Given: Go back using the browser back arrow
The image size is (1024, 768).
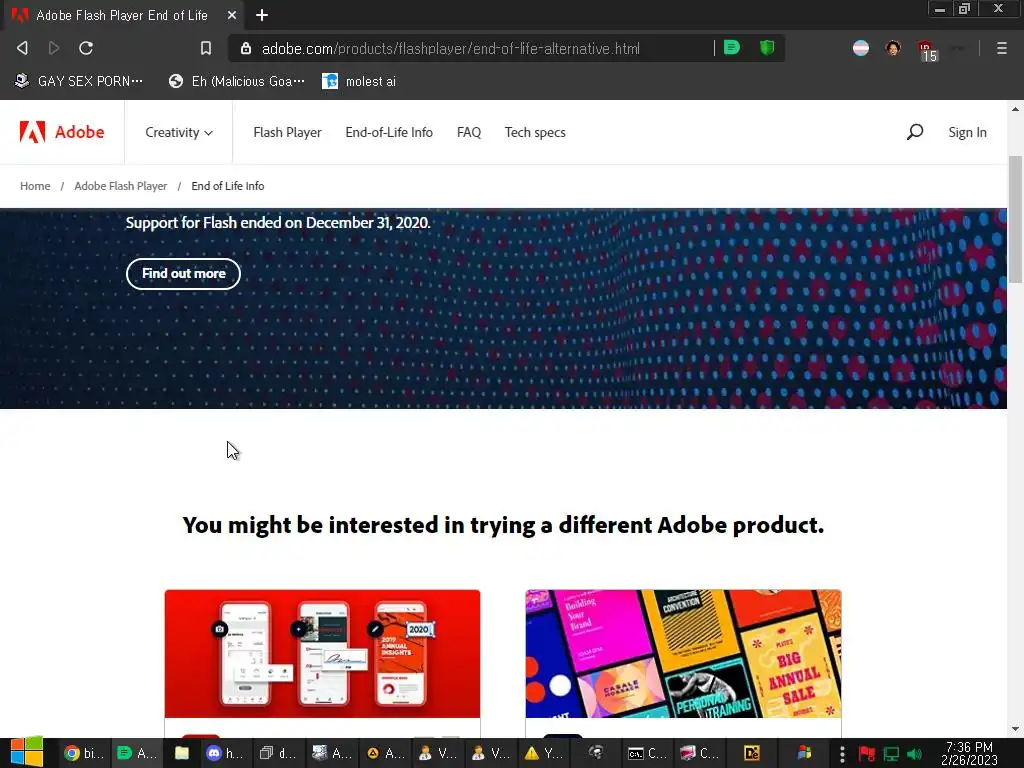Looking at the screenshot, I should [x=22, y=48].
